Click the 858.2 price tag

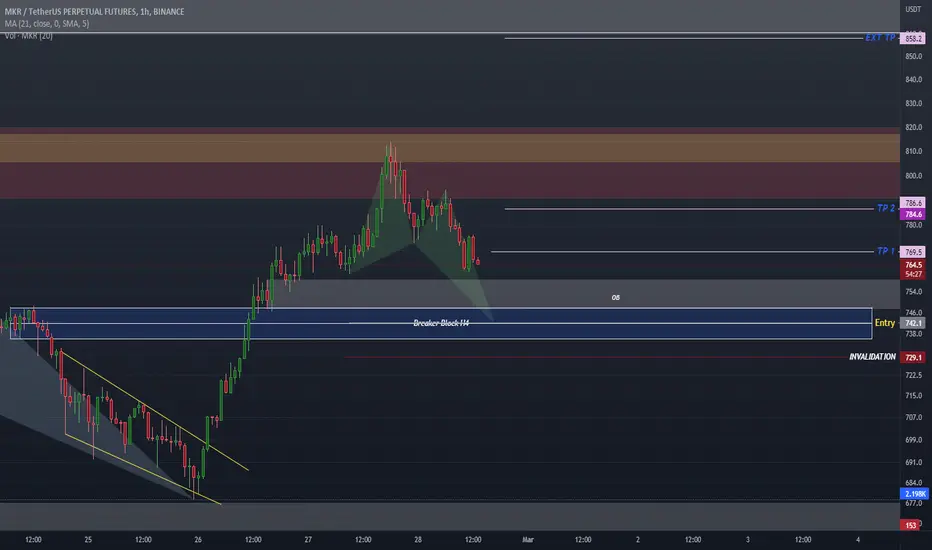coord(914,39)
